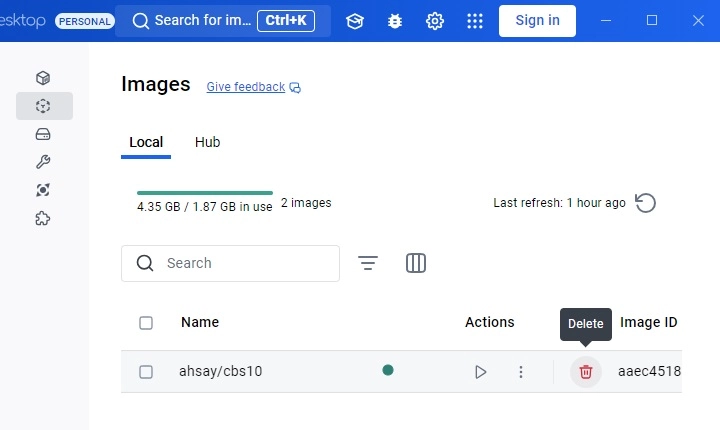Screen dimensions: 720x430
Task: Click the Actions column header
Action: tap(489, 322)
